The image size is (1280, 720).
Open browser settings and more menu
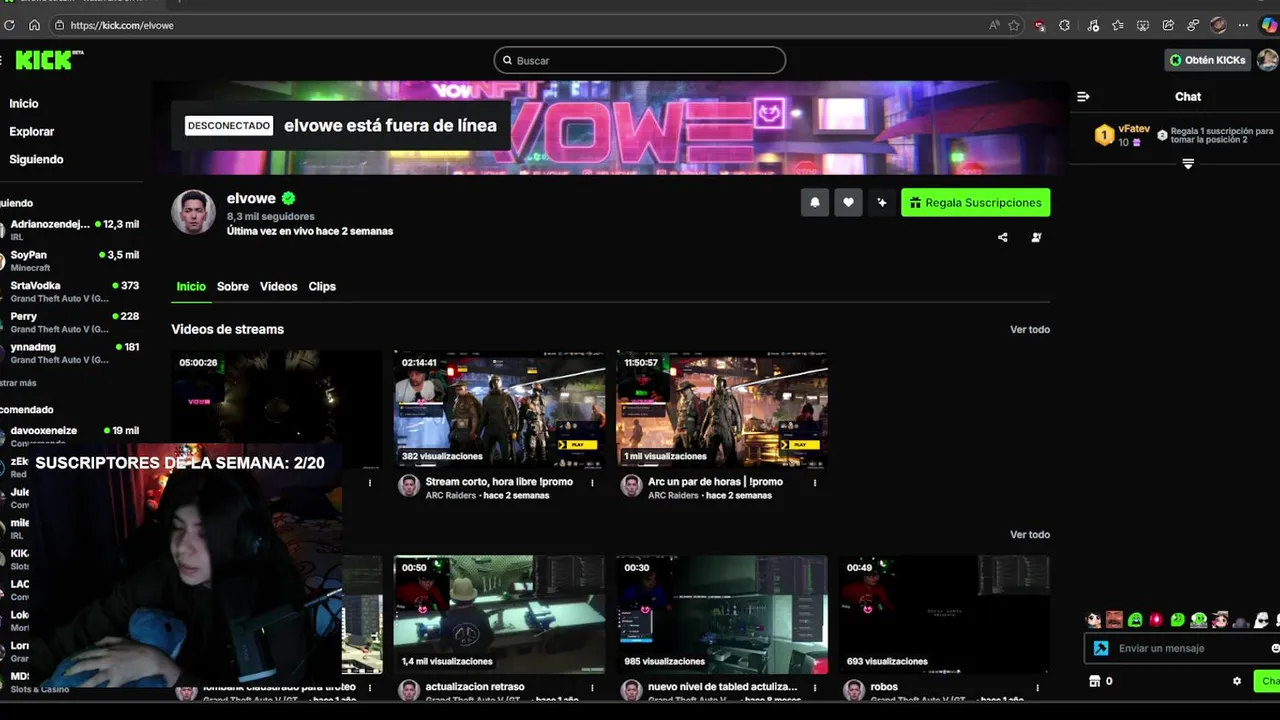point(1243,25)
